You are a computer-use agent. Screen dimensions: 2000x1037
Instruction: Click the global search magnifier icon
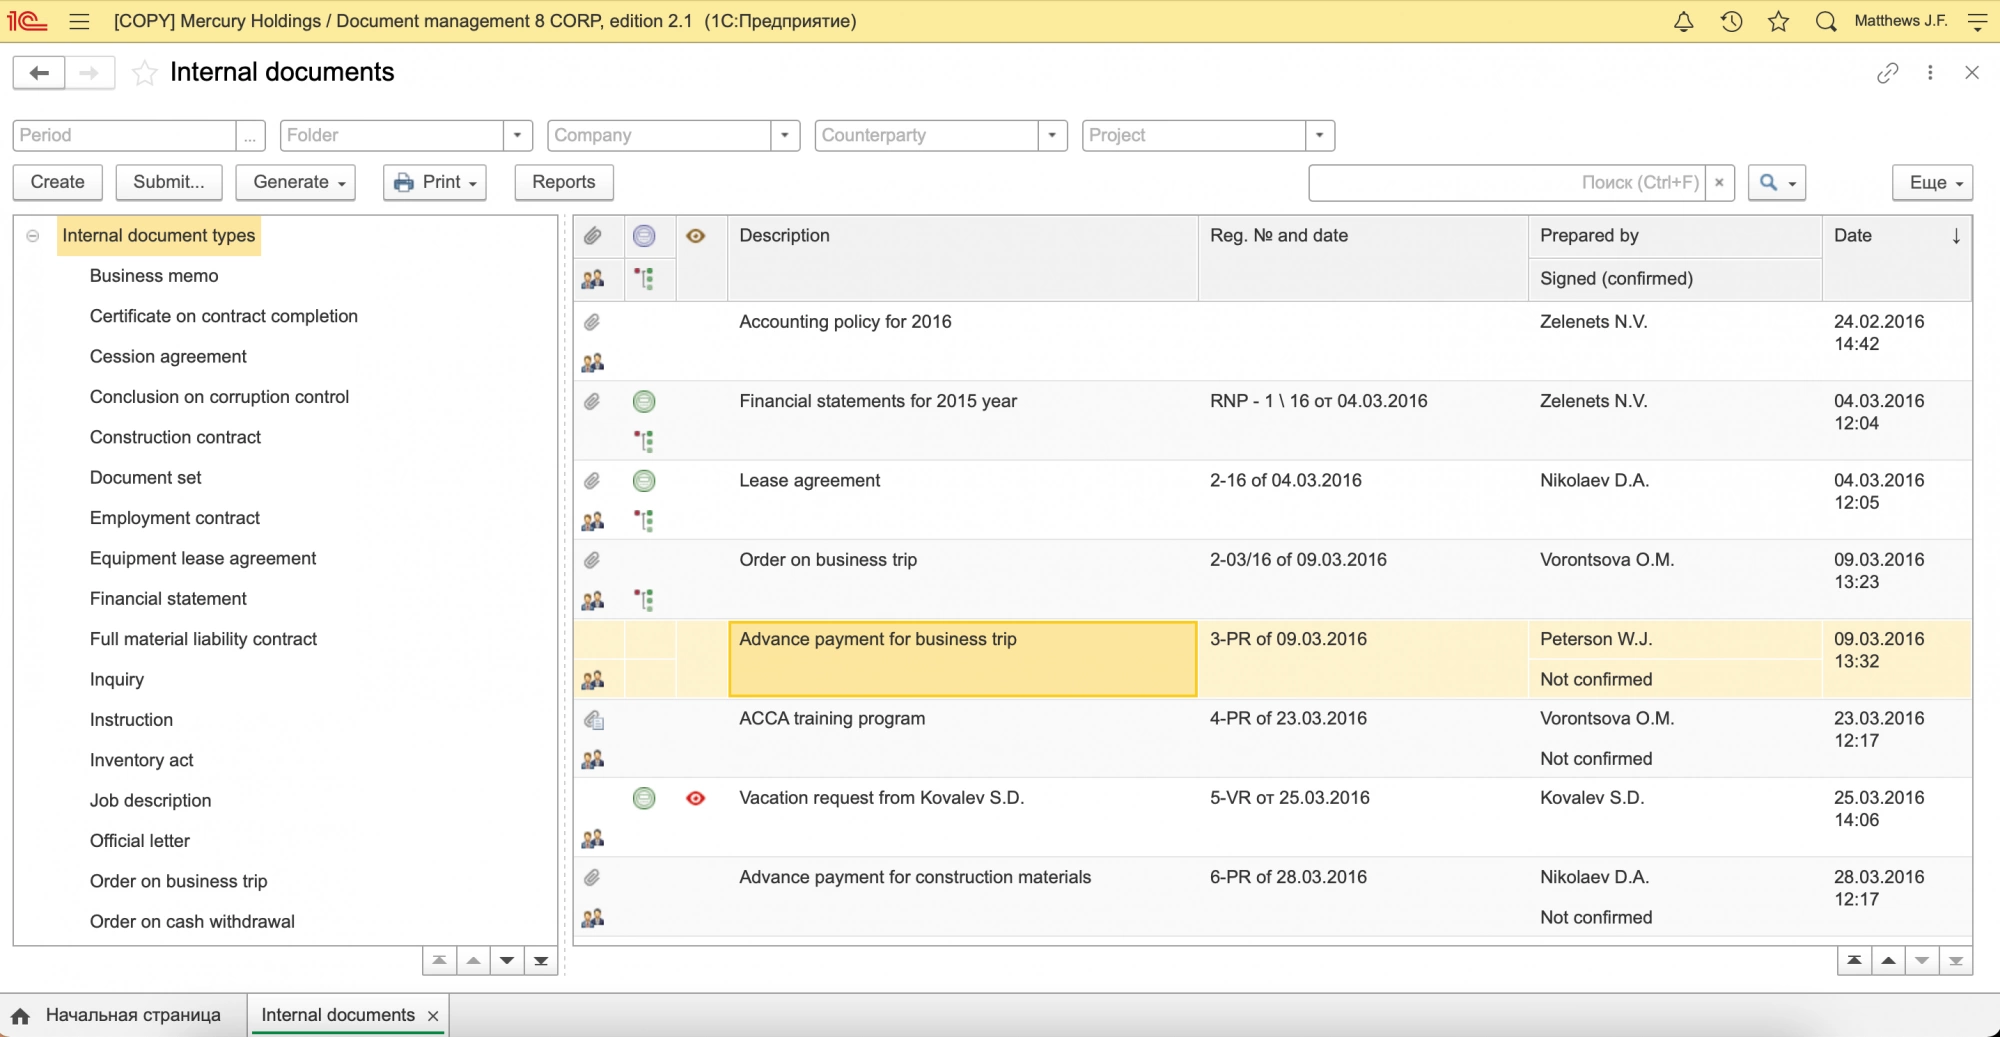point(1825,21)
